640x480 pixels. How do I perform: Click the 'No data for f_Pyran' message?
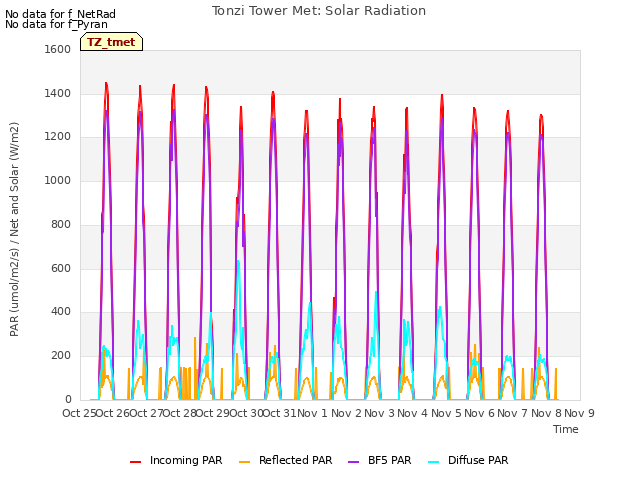[x=56, y=24]
